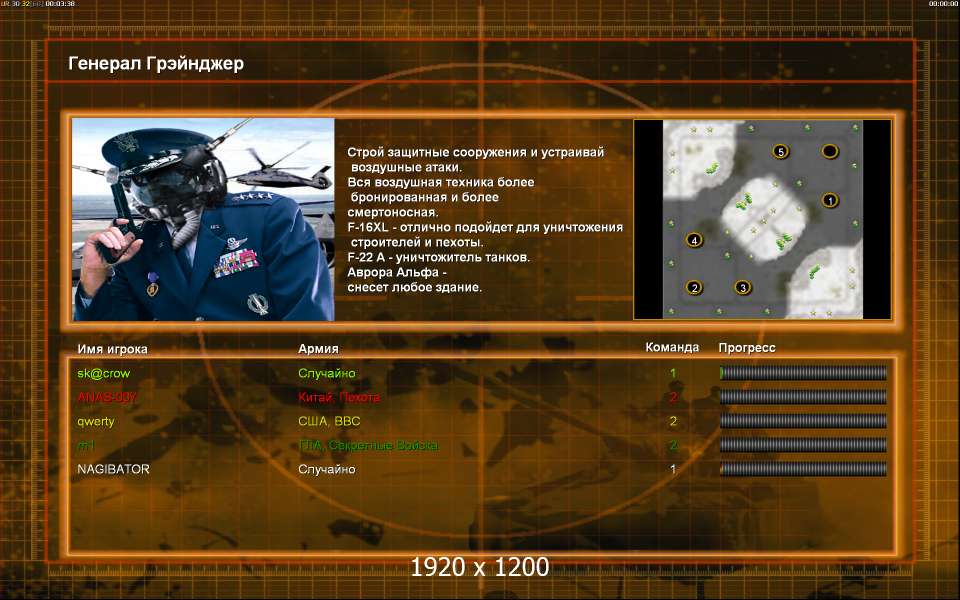960x600 pixels.
Task: Select the red player name ANAS-007
Action: tap(107, 397)
